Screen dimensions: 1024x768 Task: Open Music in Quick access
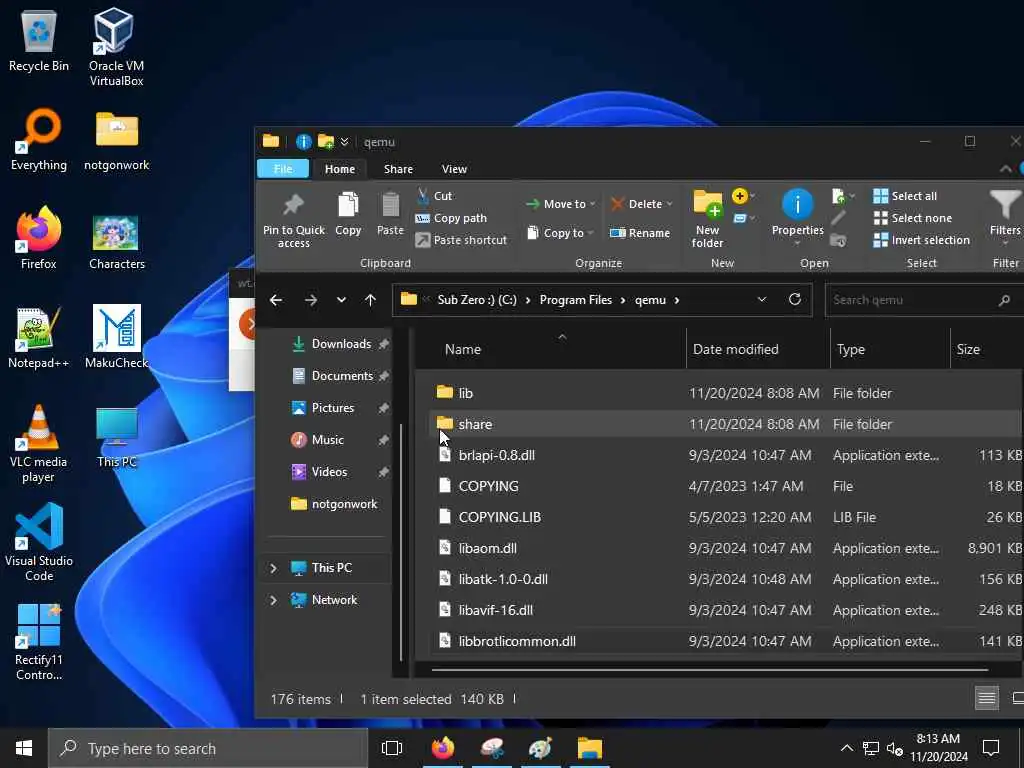point(340,440)
